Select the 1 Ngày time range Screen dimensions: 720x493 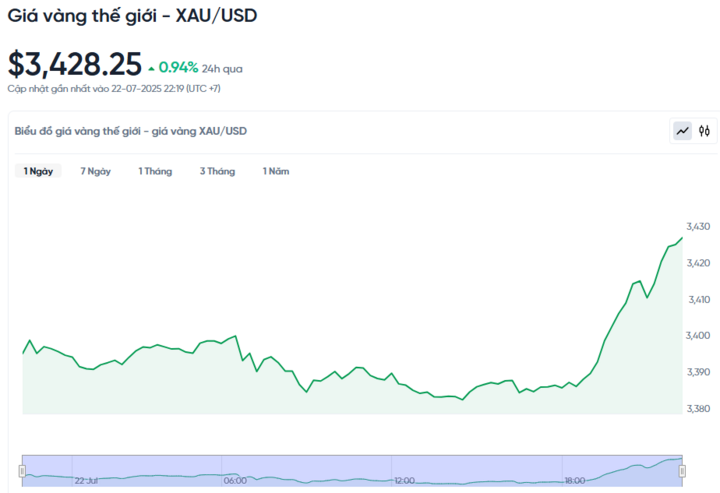coord(39,171)
